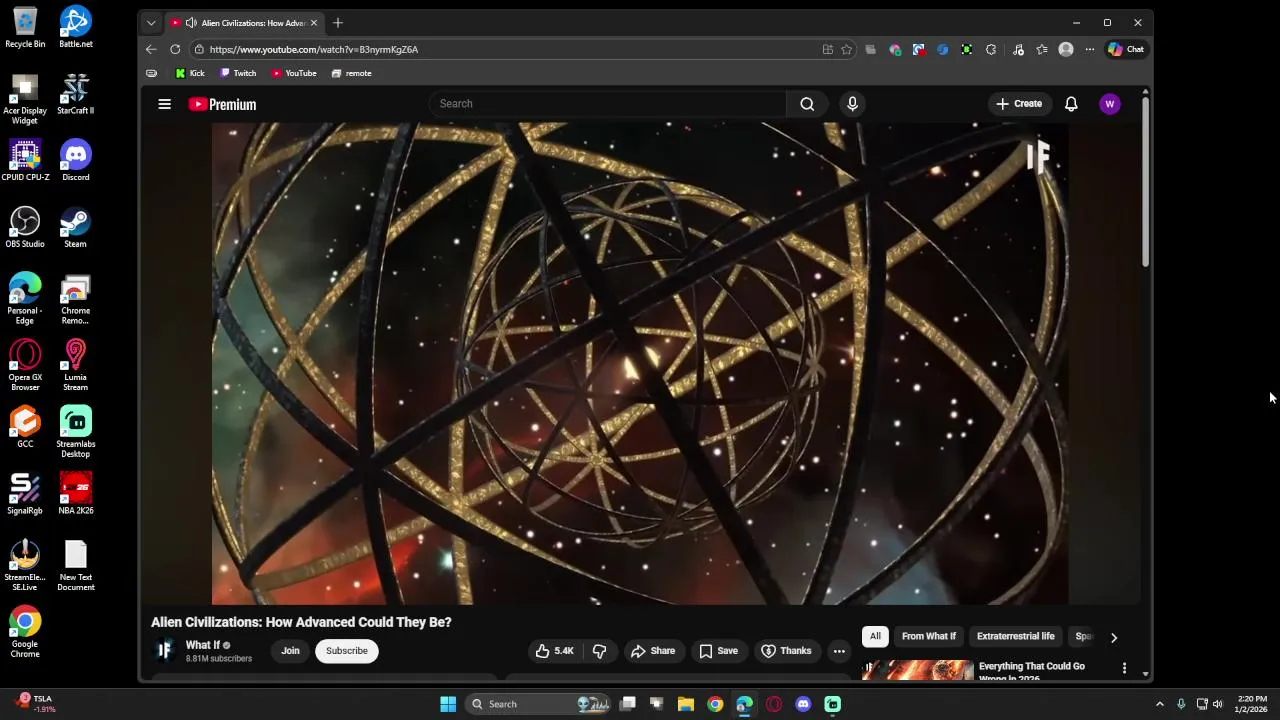This screenshot has height=720, width=1280.
Task: Open Streamlabs from the taskbar
Action: [x=833, y=704]
